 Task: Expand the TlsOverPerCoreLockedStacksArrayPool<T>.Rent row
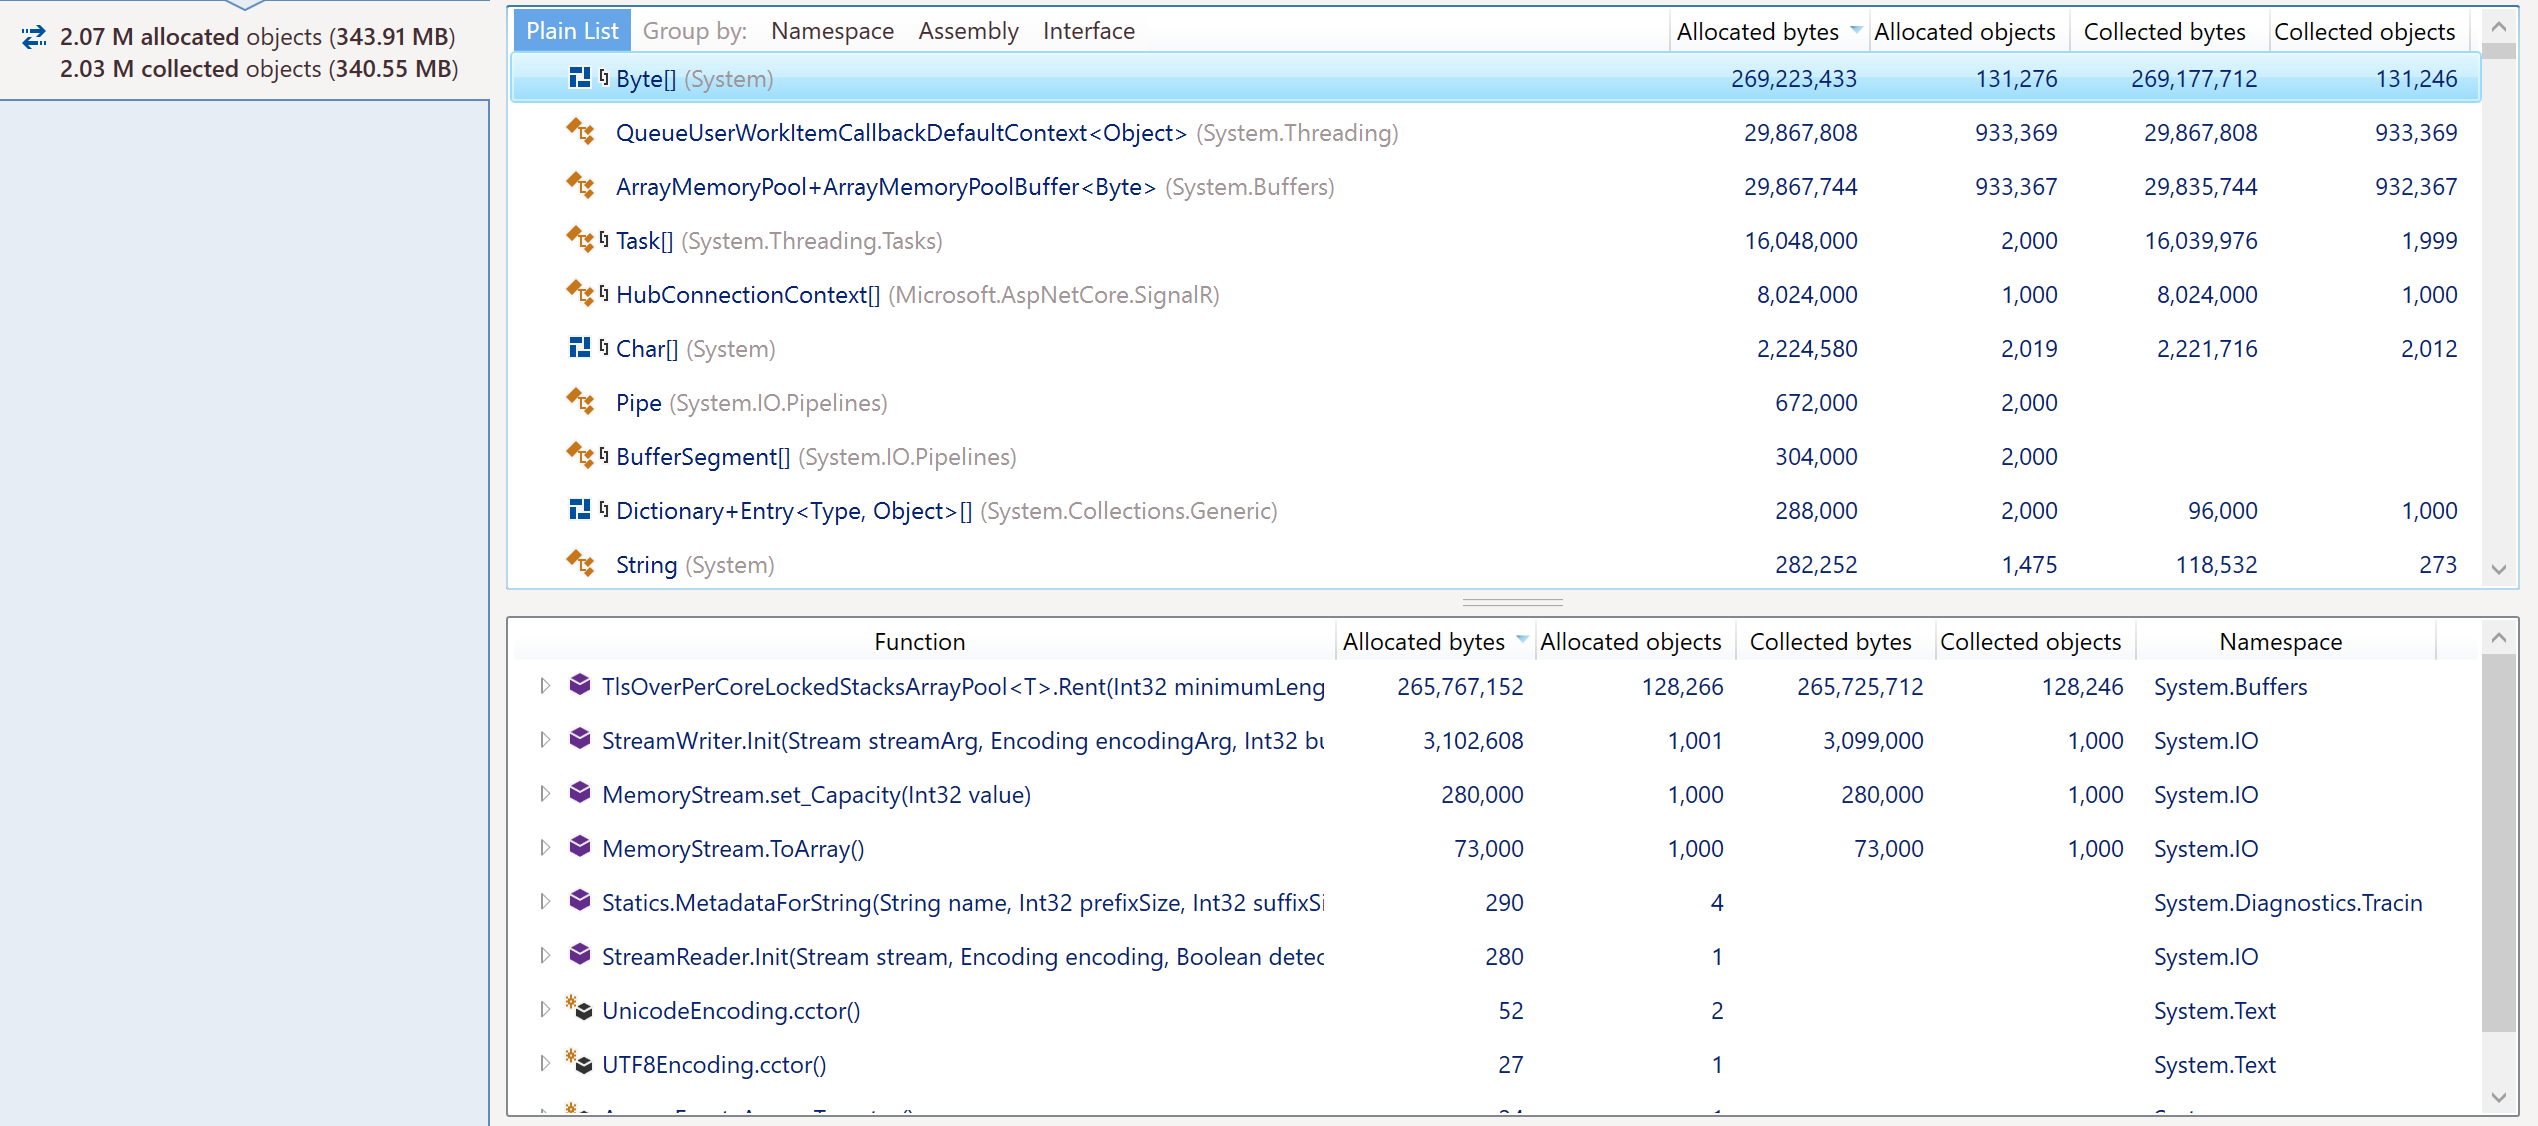(x=544, y=686)
